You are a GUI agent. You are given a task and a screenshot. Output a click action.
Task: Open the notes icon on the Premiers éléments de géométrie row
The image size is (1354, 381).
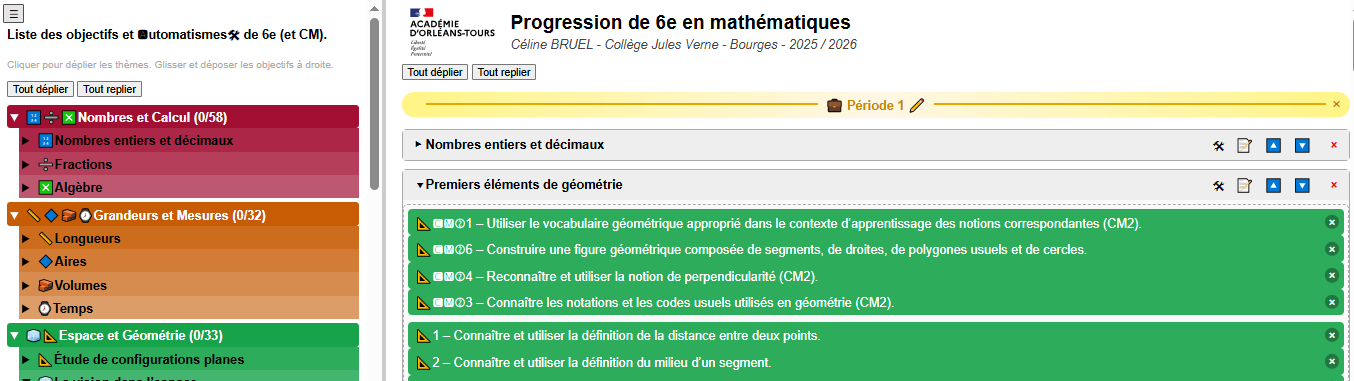pyautogui.click(x=1244, y=185)
